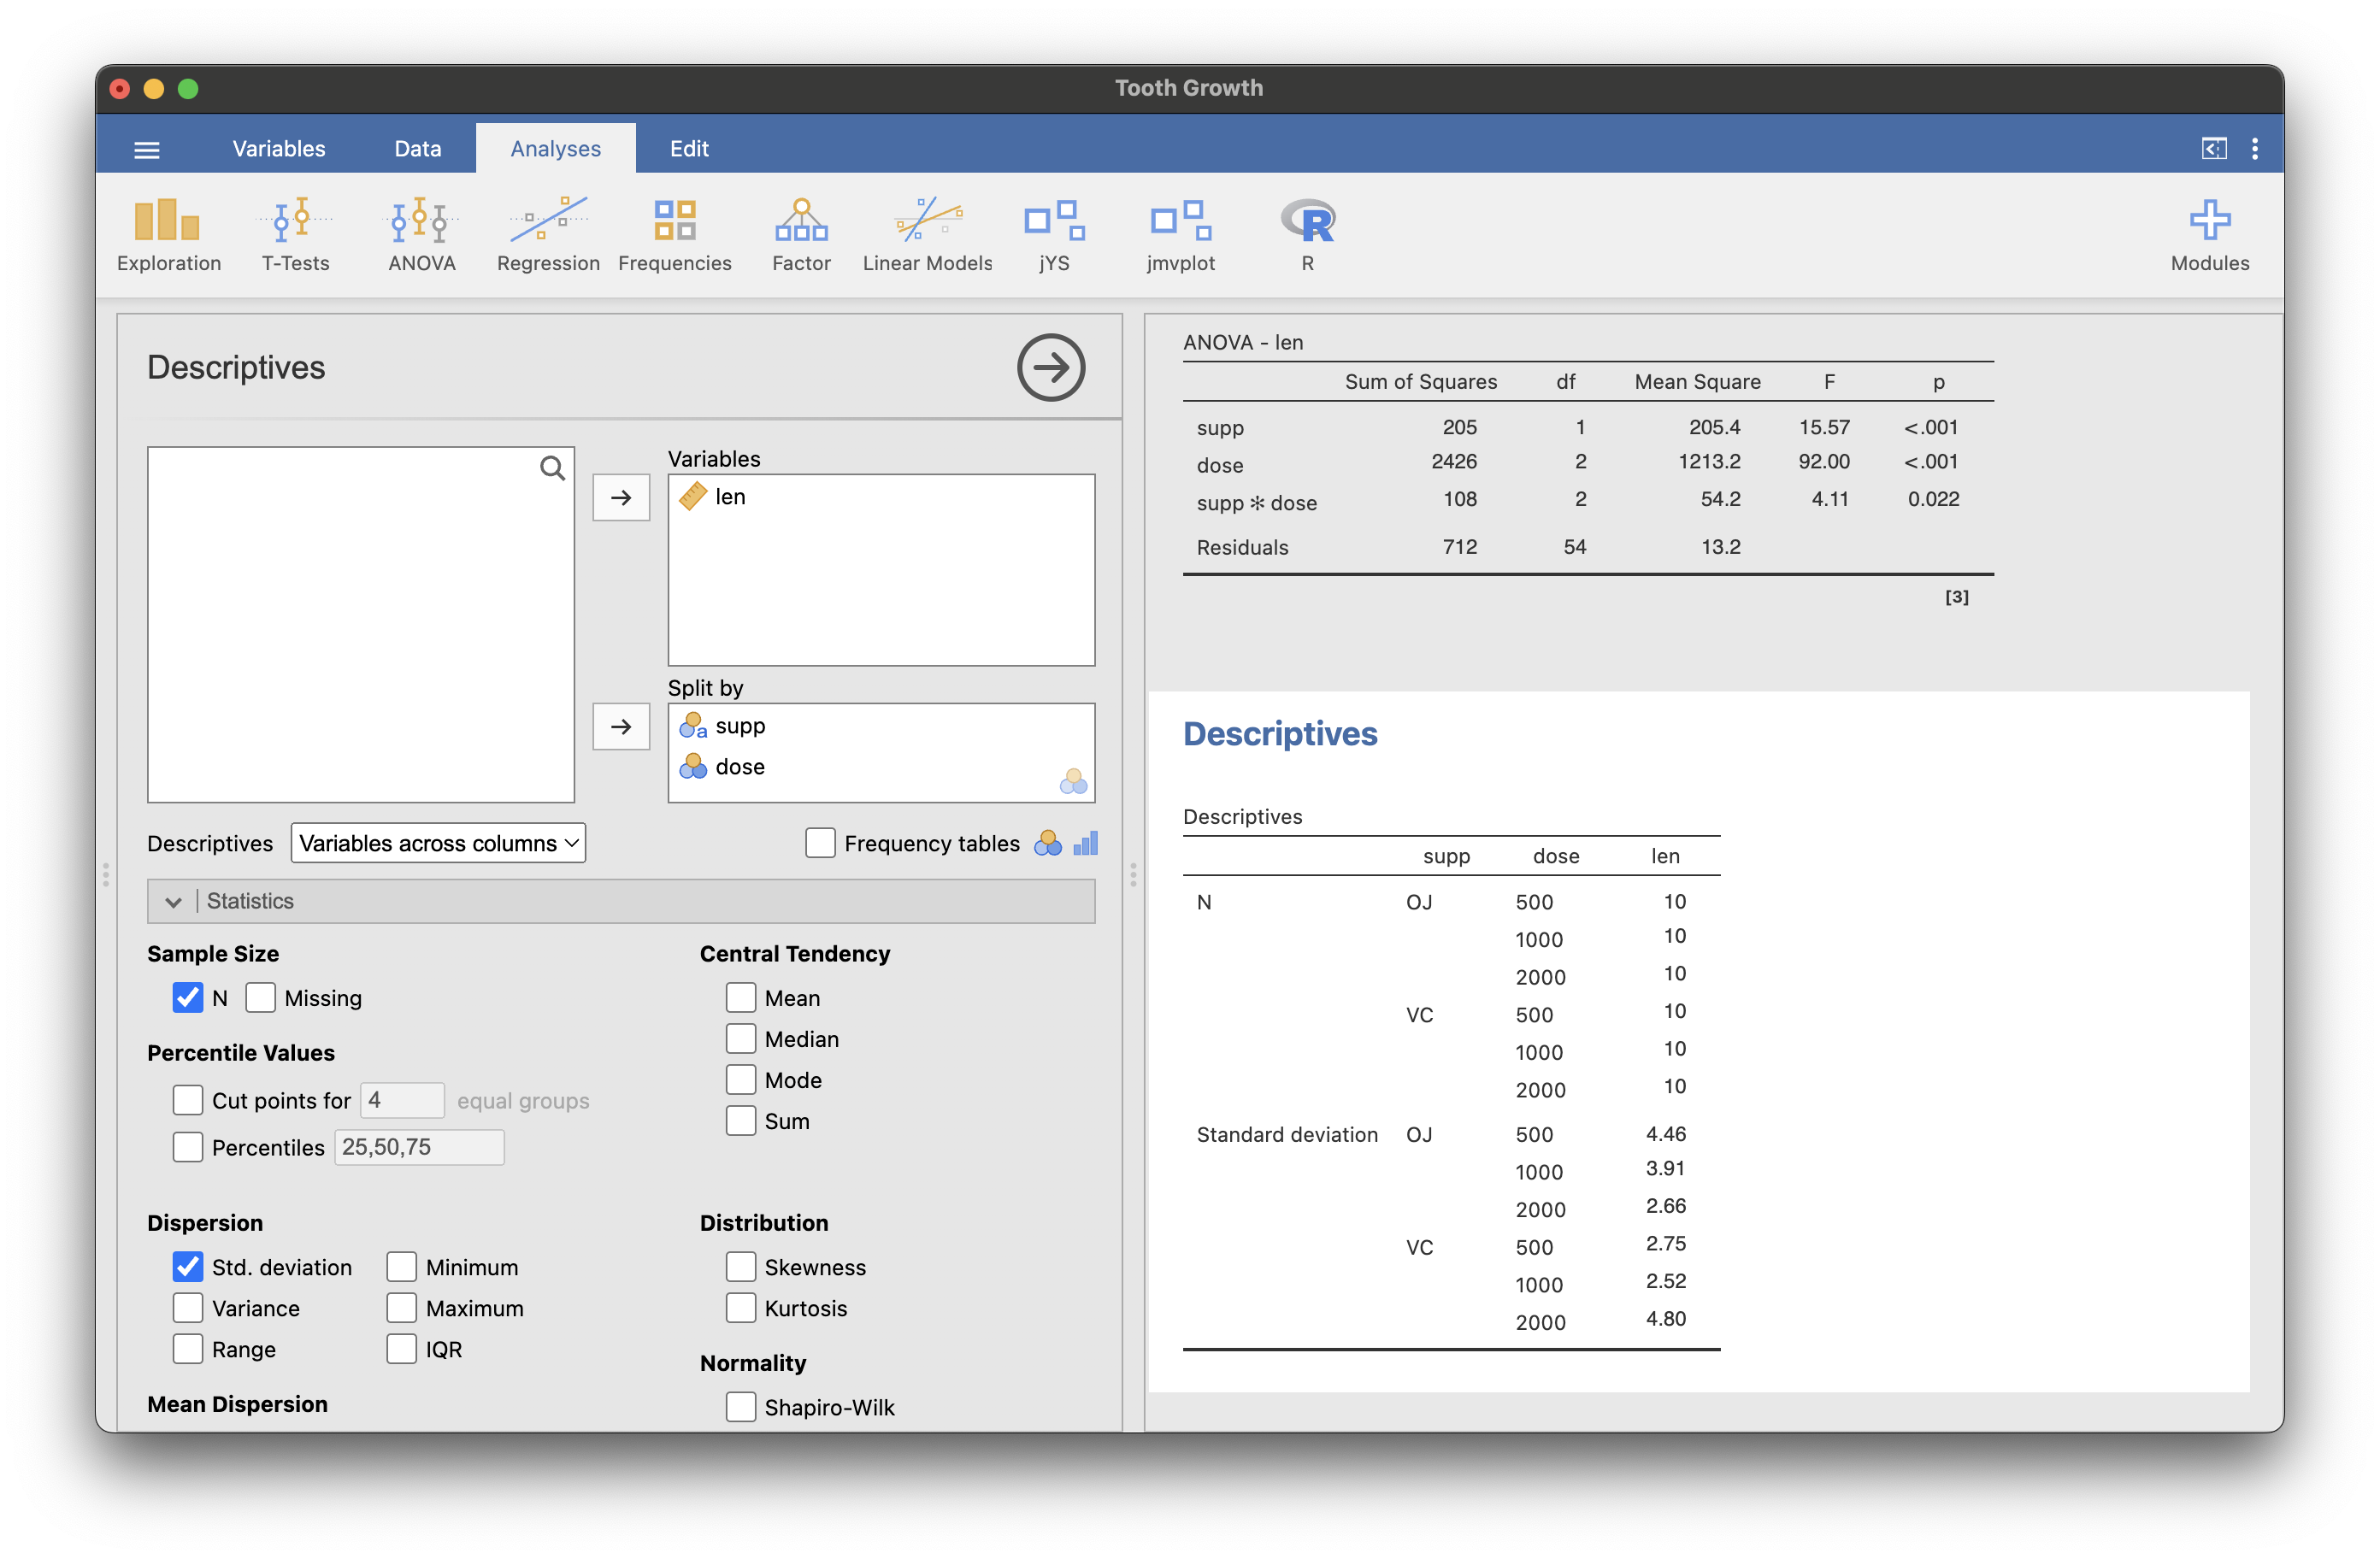Collapse options with the circled arrow

click(1051, 367)
